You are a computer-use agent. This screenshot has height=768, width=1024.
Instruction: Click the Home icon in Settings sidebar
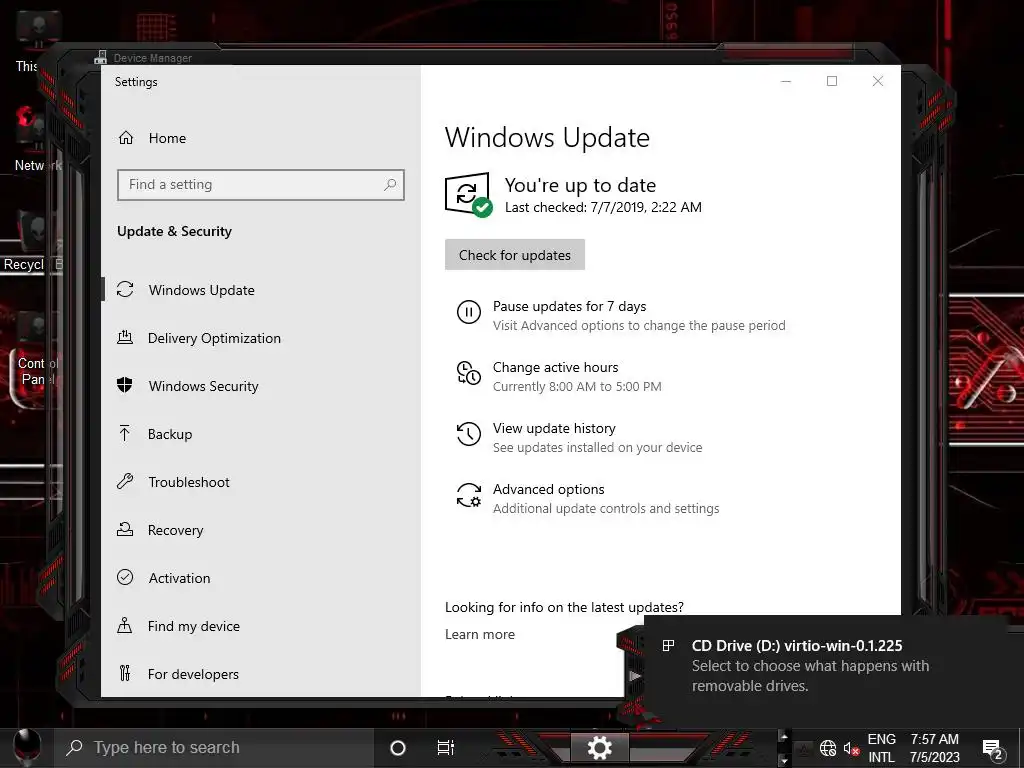[x=126, y=138]
